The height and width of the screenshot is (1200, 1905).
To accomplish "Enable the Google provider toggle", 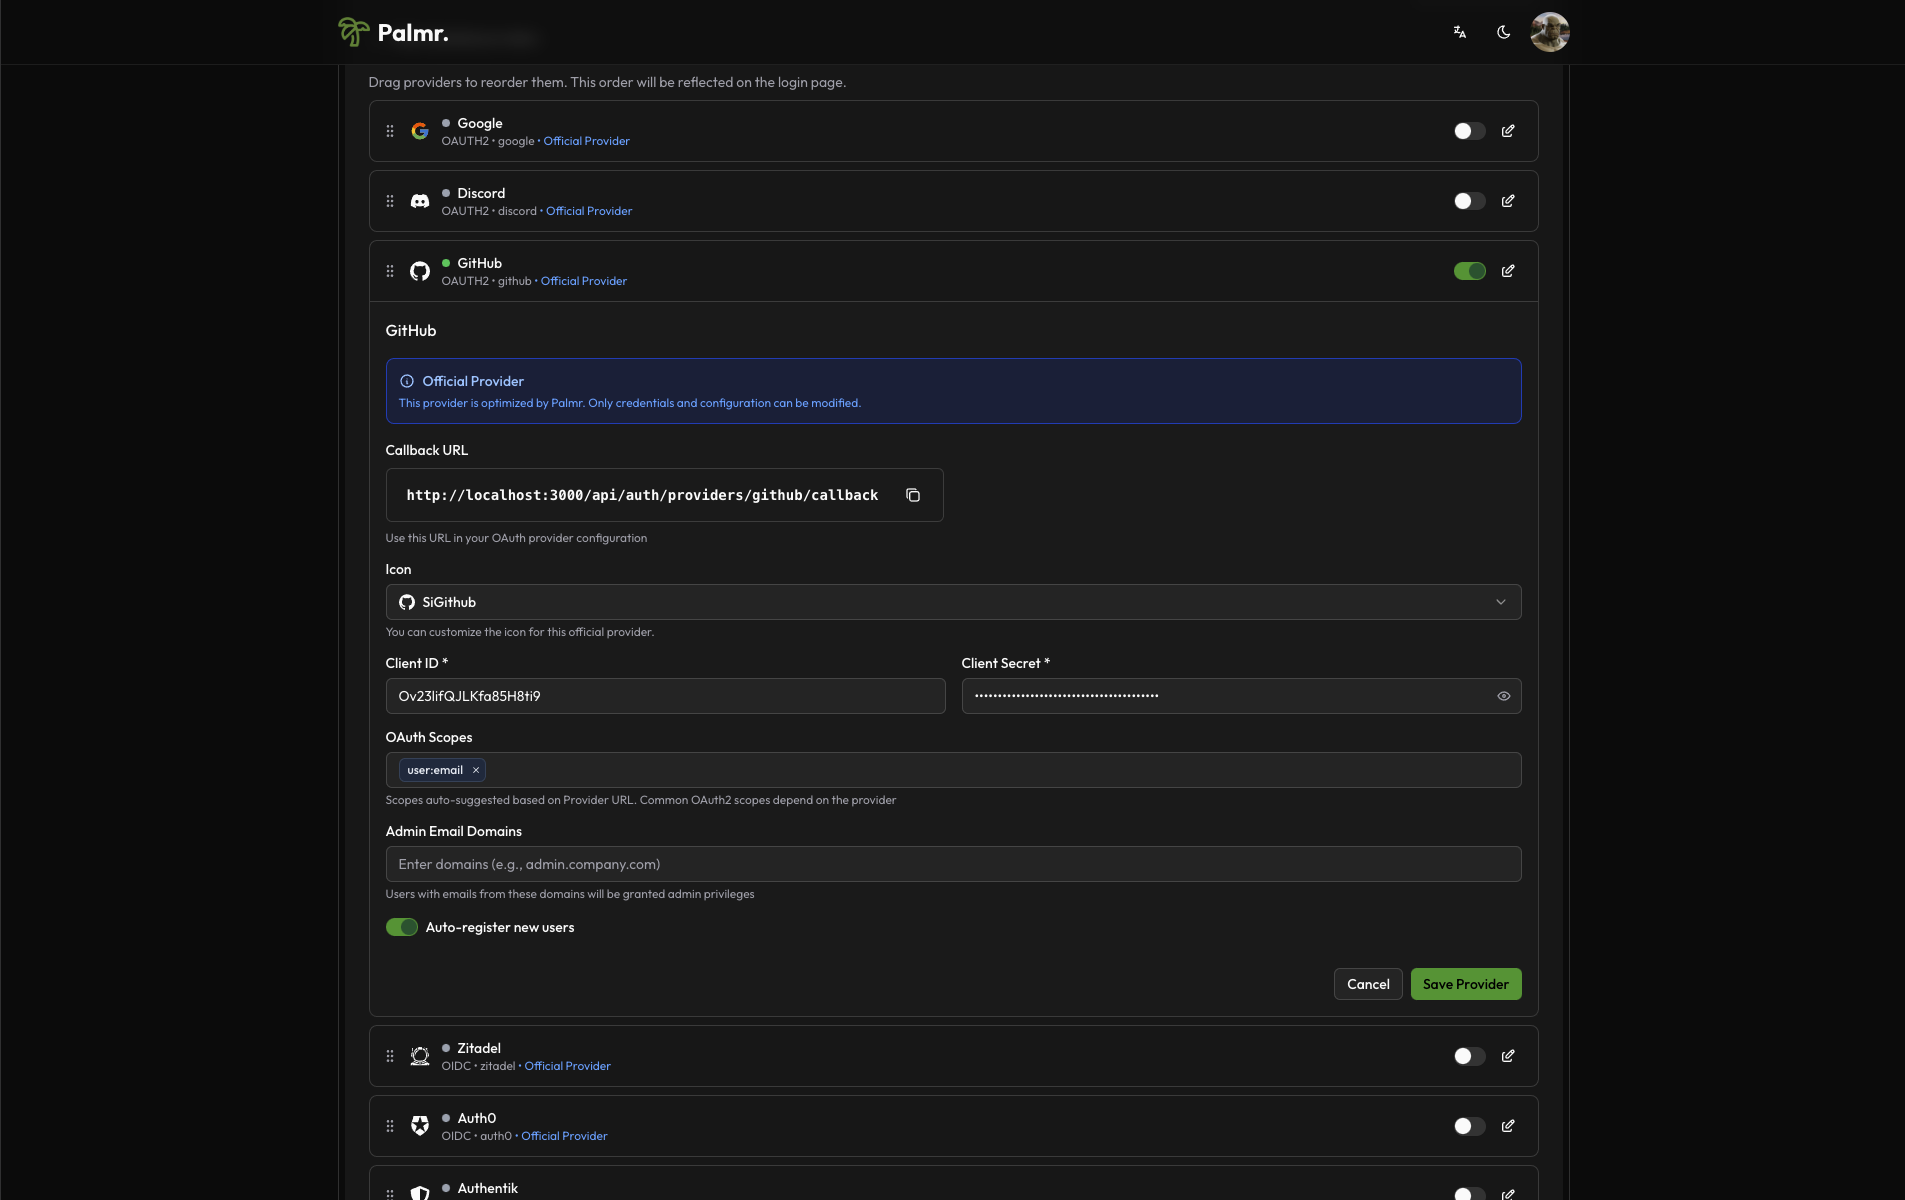I will pyautogui.click(x=1469, y=131).
